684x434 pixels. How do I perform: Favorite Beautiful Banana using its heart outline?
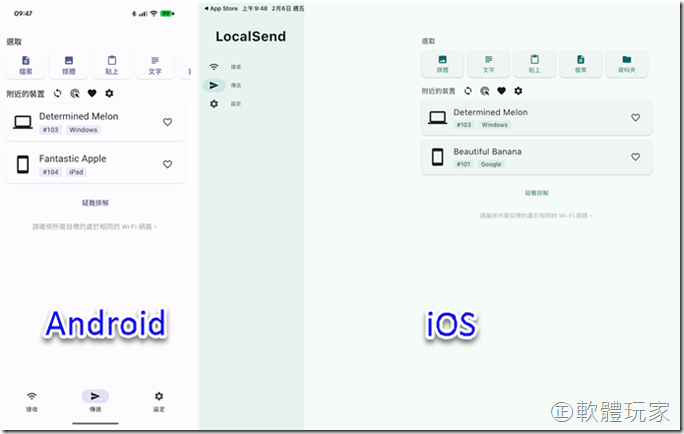[635, 157]
